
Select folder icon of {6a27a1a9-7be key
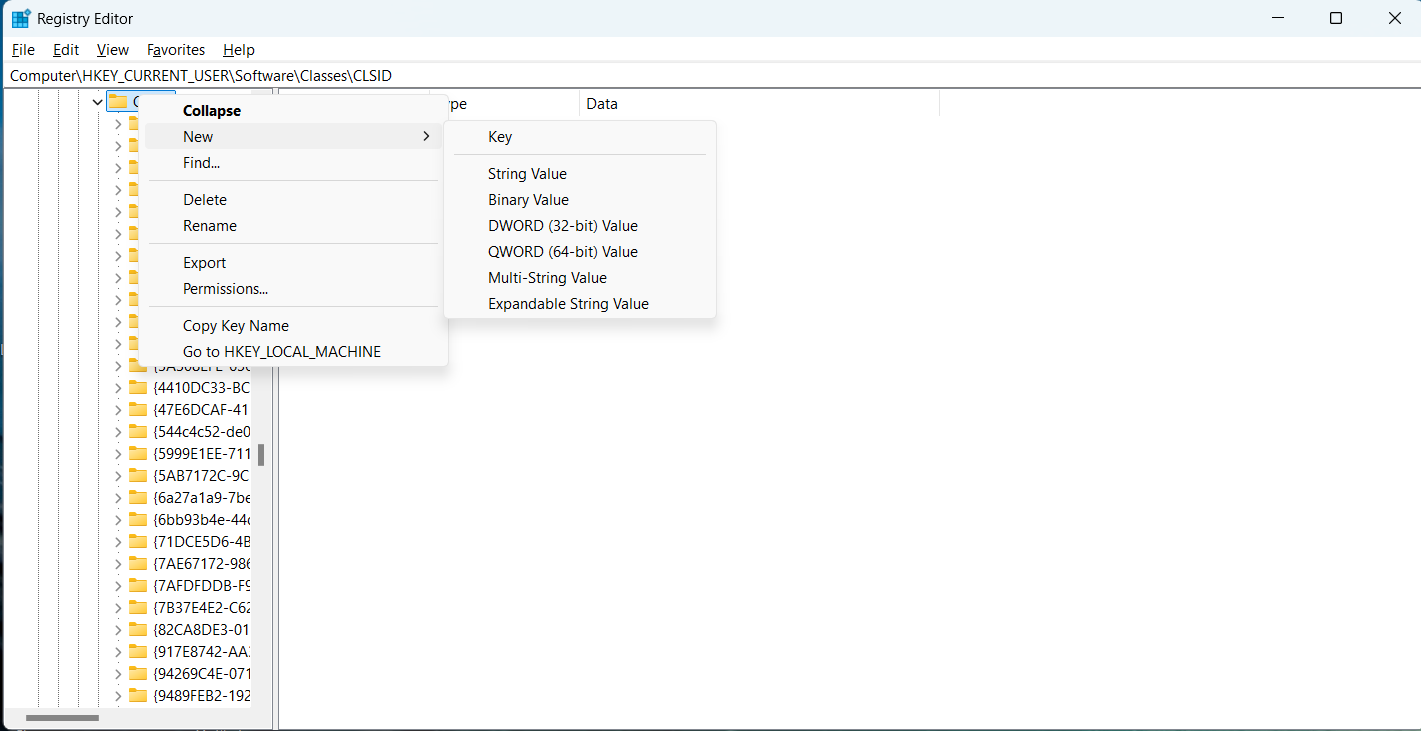coord(138,498)
